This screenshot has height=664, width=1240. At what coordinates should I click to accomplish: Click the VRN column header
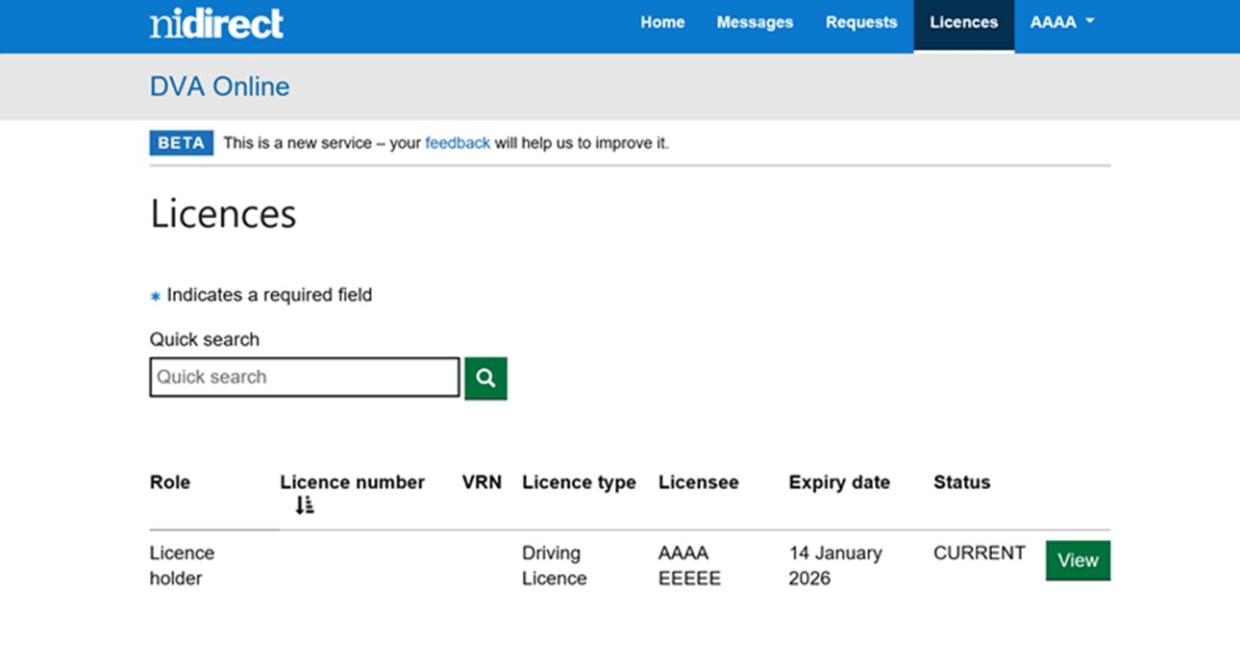(482, 482)
